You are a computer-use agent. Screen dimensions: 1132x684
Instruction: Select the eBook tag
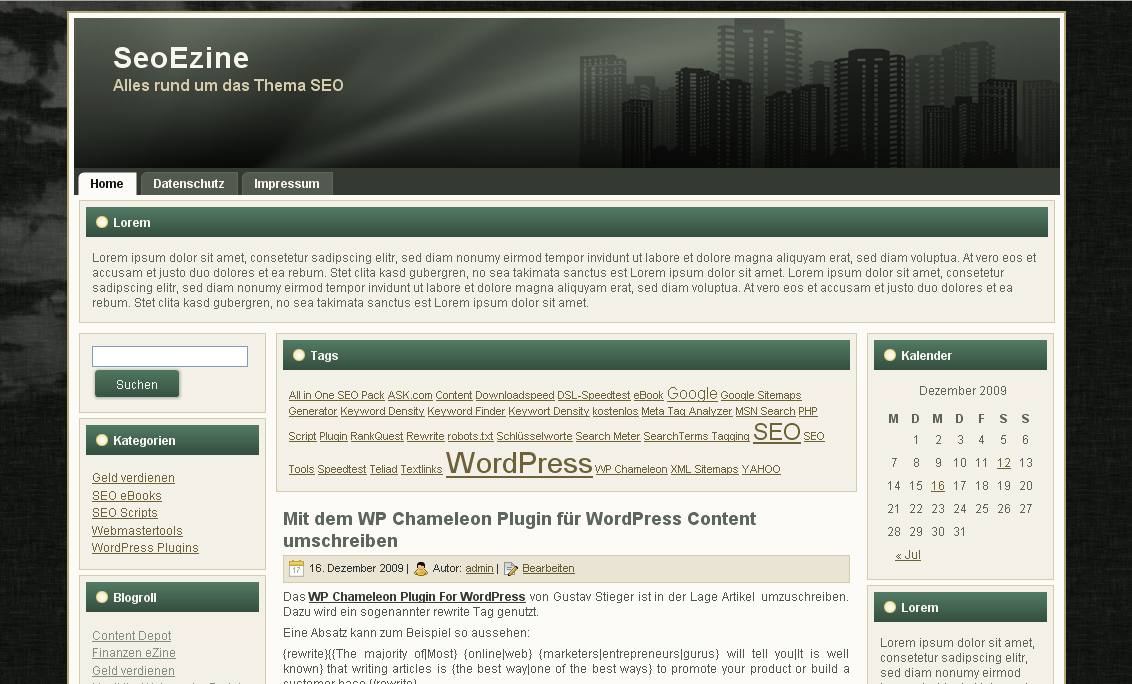click(x=648, y=395)
